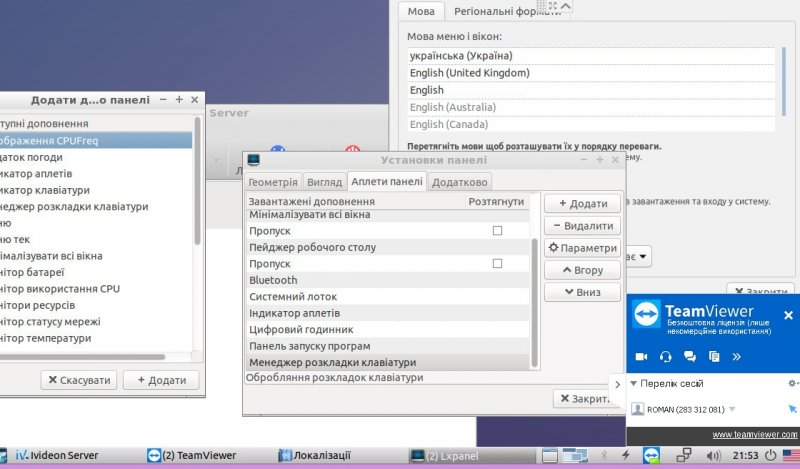Open the Додатково tab
Screen dimensions: 800x469
click(459, 182)
